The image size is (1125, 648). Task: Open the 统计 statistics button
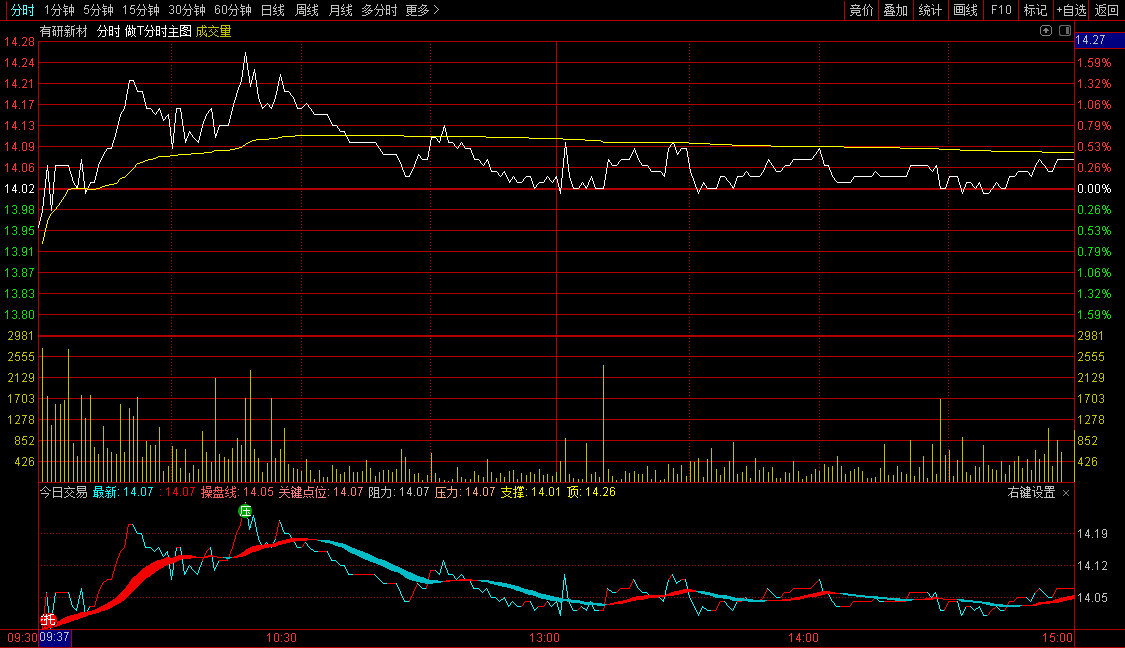(x=931, y=10)
